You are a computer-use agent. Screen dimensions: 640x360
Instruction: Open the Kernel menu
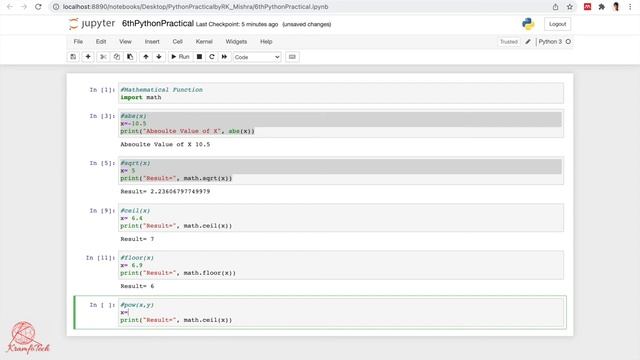(x=204, y=42)
